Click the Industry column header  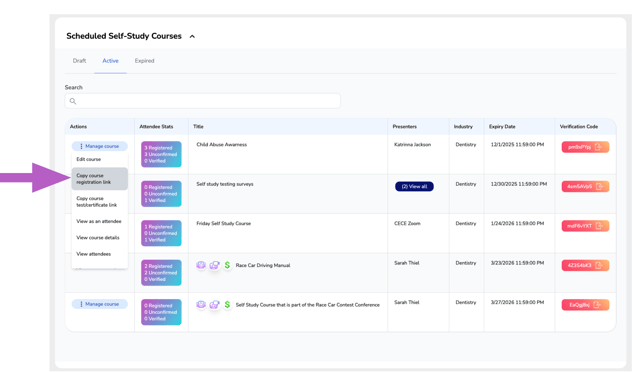point(463,126)
